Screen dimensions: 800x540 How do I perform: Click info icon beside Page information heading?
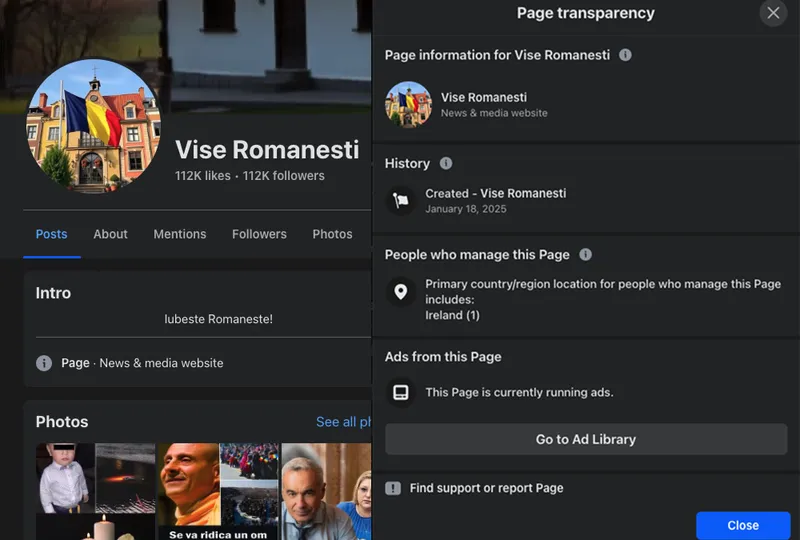point(625,55)
